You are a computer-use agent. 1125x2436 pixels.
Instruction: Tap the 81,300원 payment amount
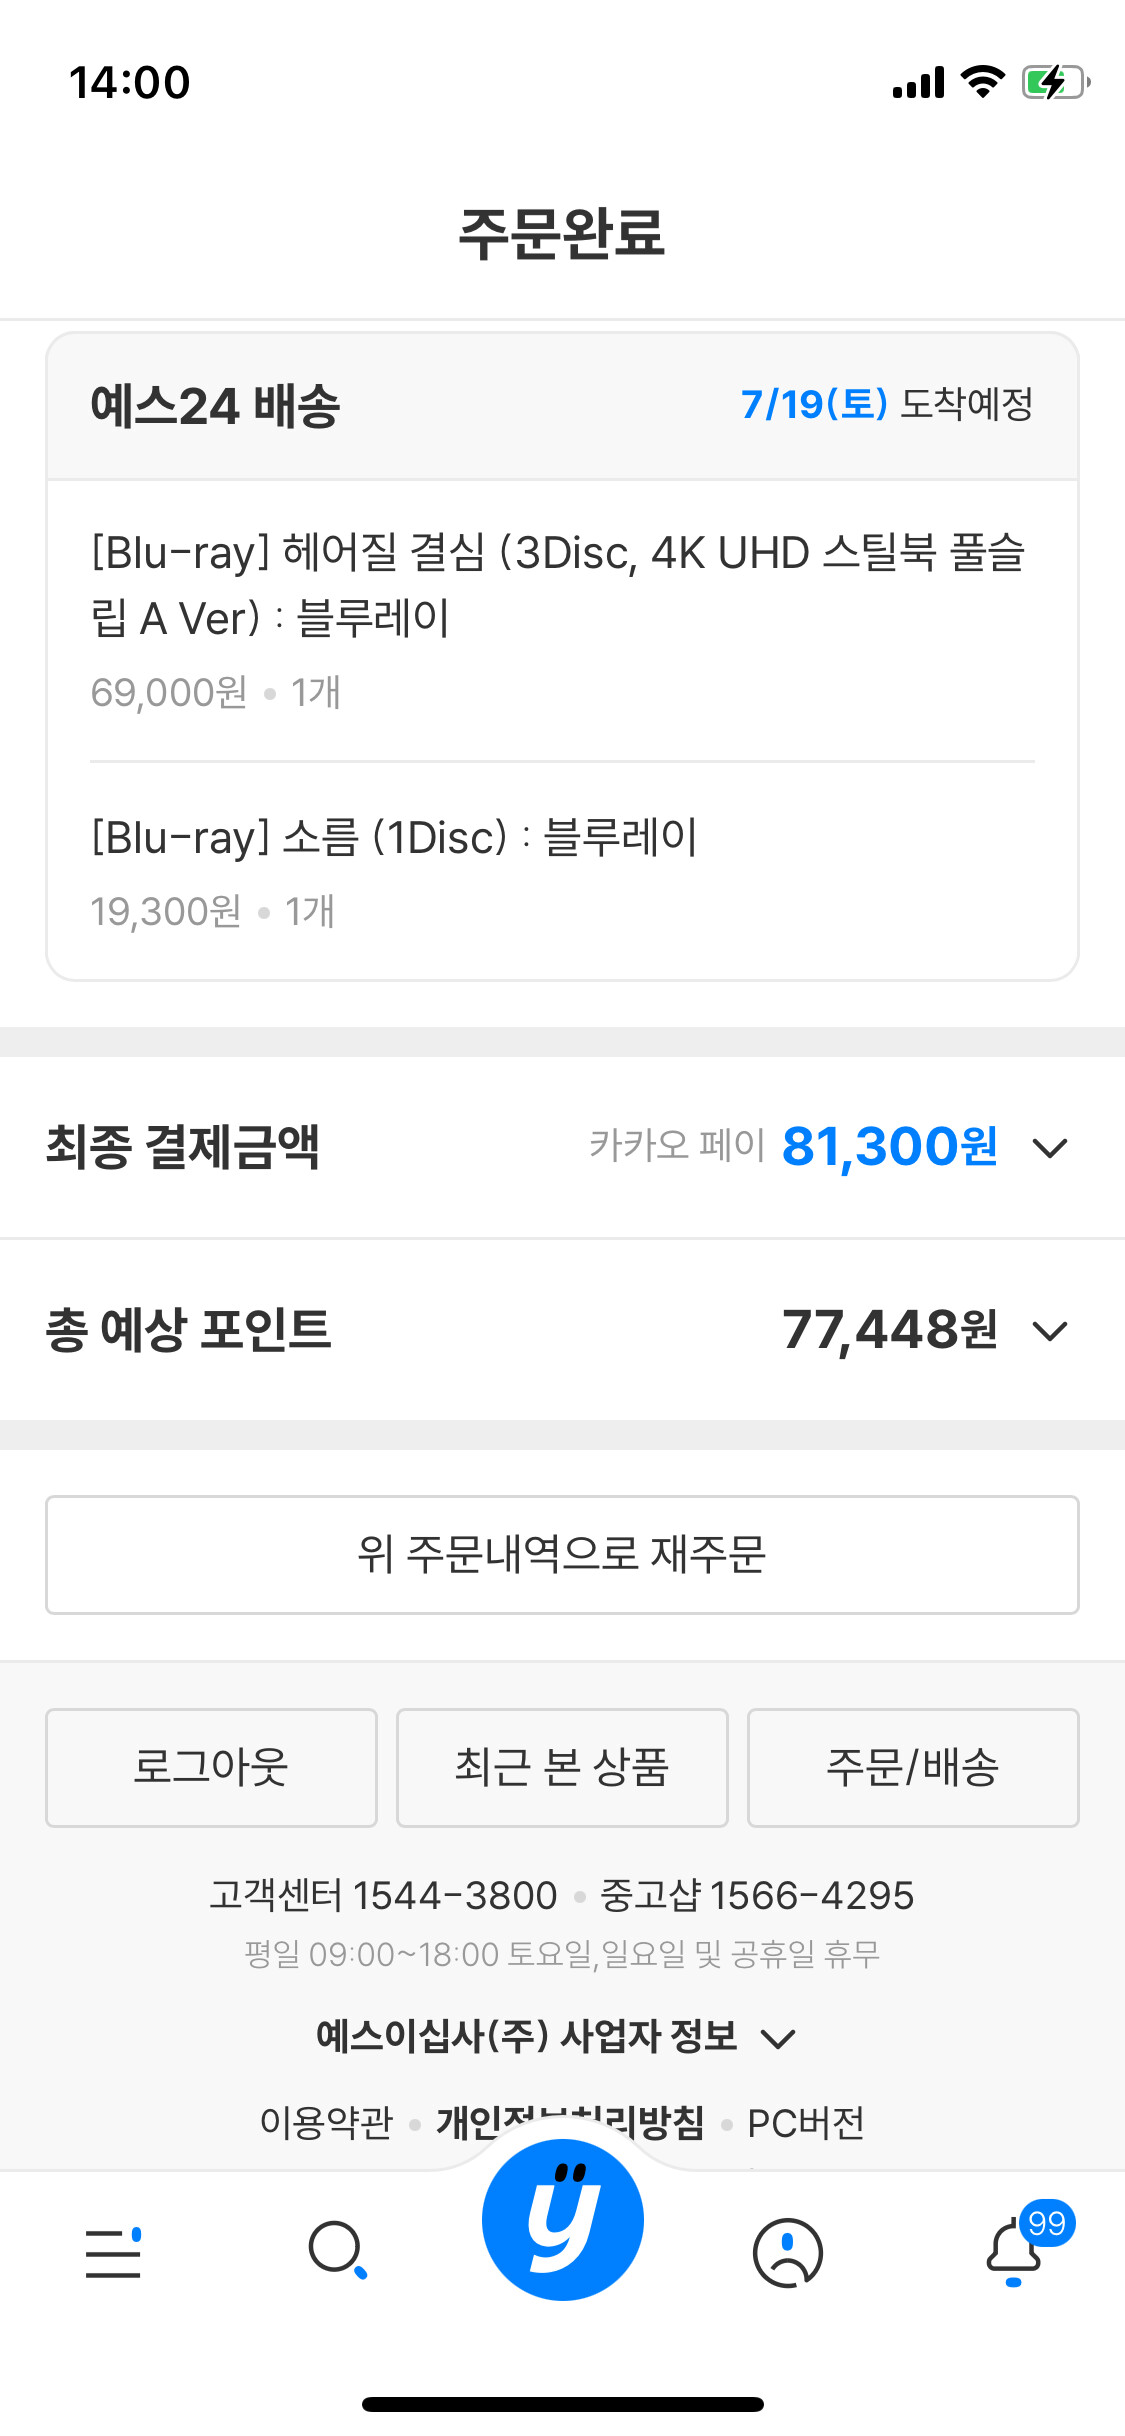pyautogui.click(x=889, y=1146)
